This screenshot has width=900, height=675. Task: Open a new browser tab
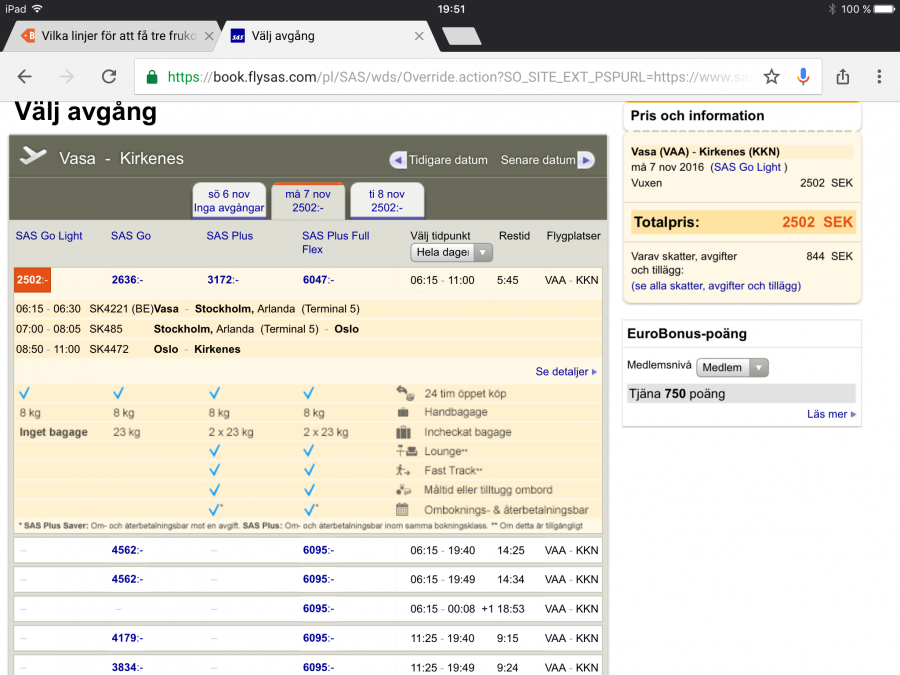tap(462, 36)
